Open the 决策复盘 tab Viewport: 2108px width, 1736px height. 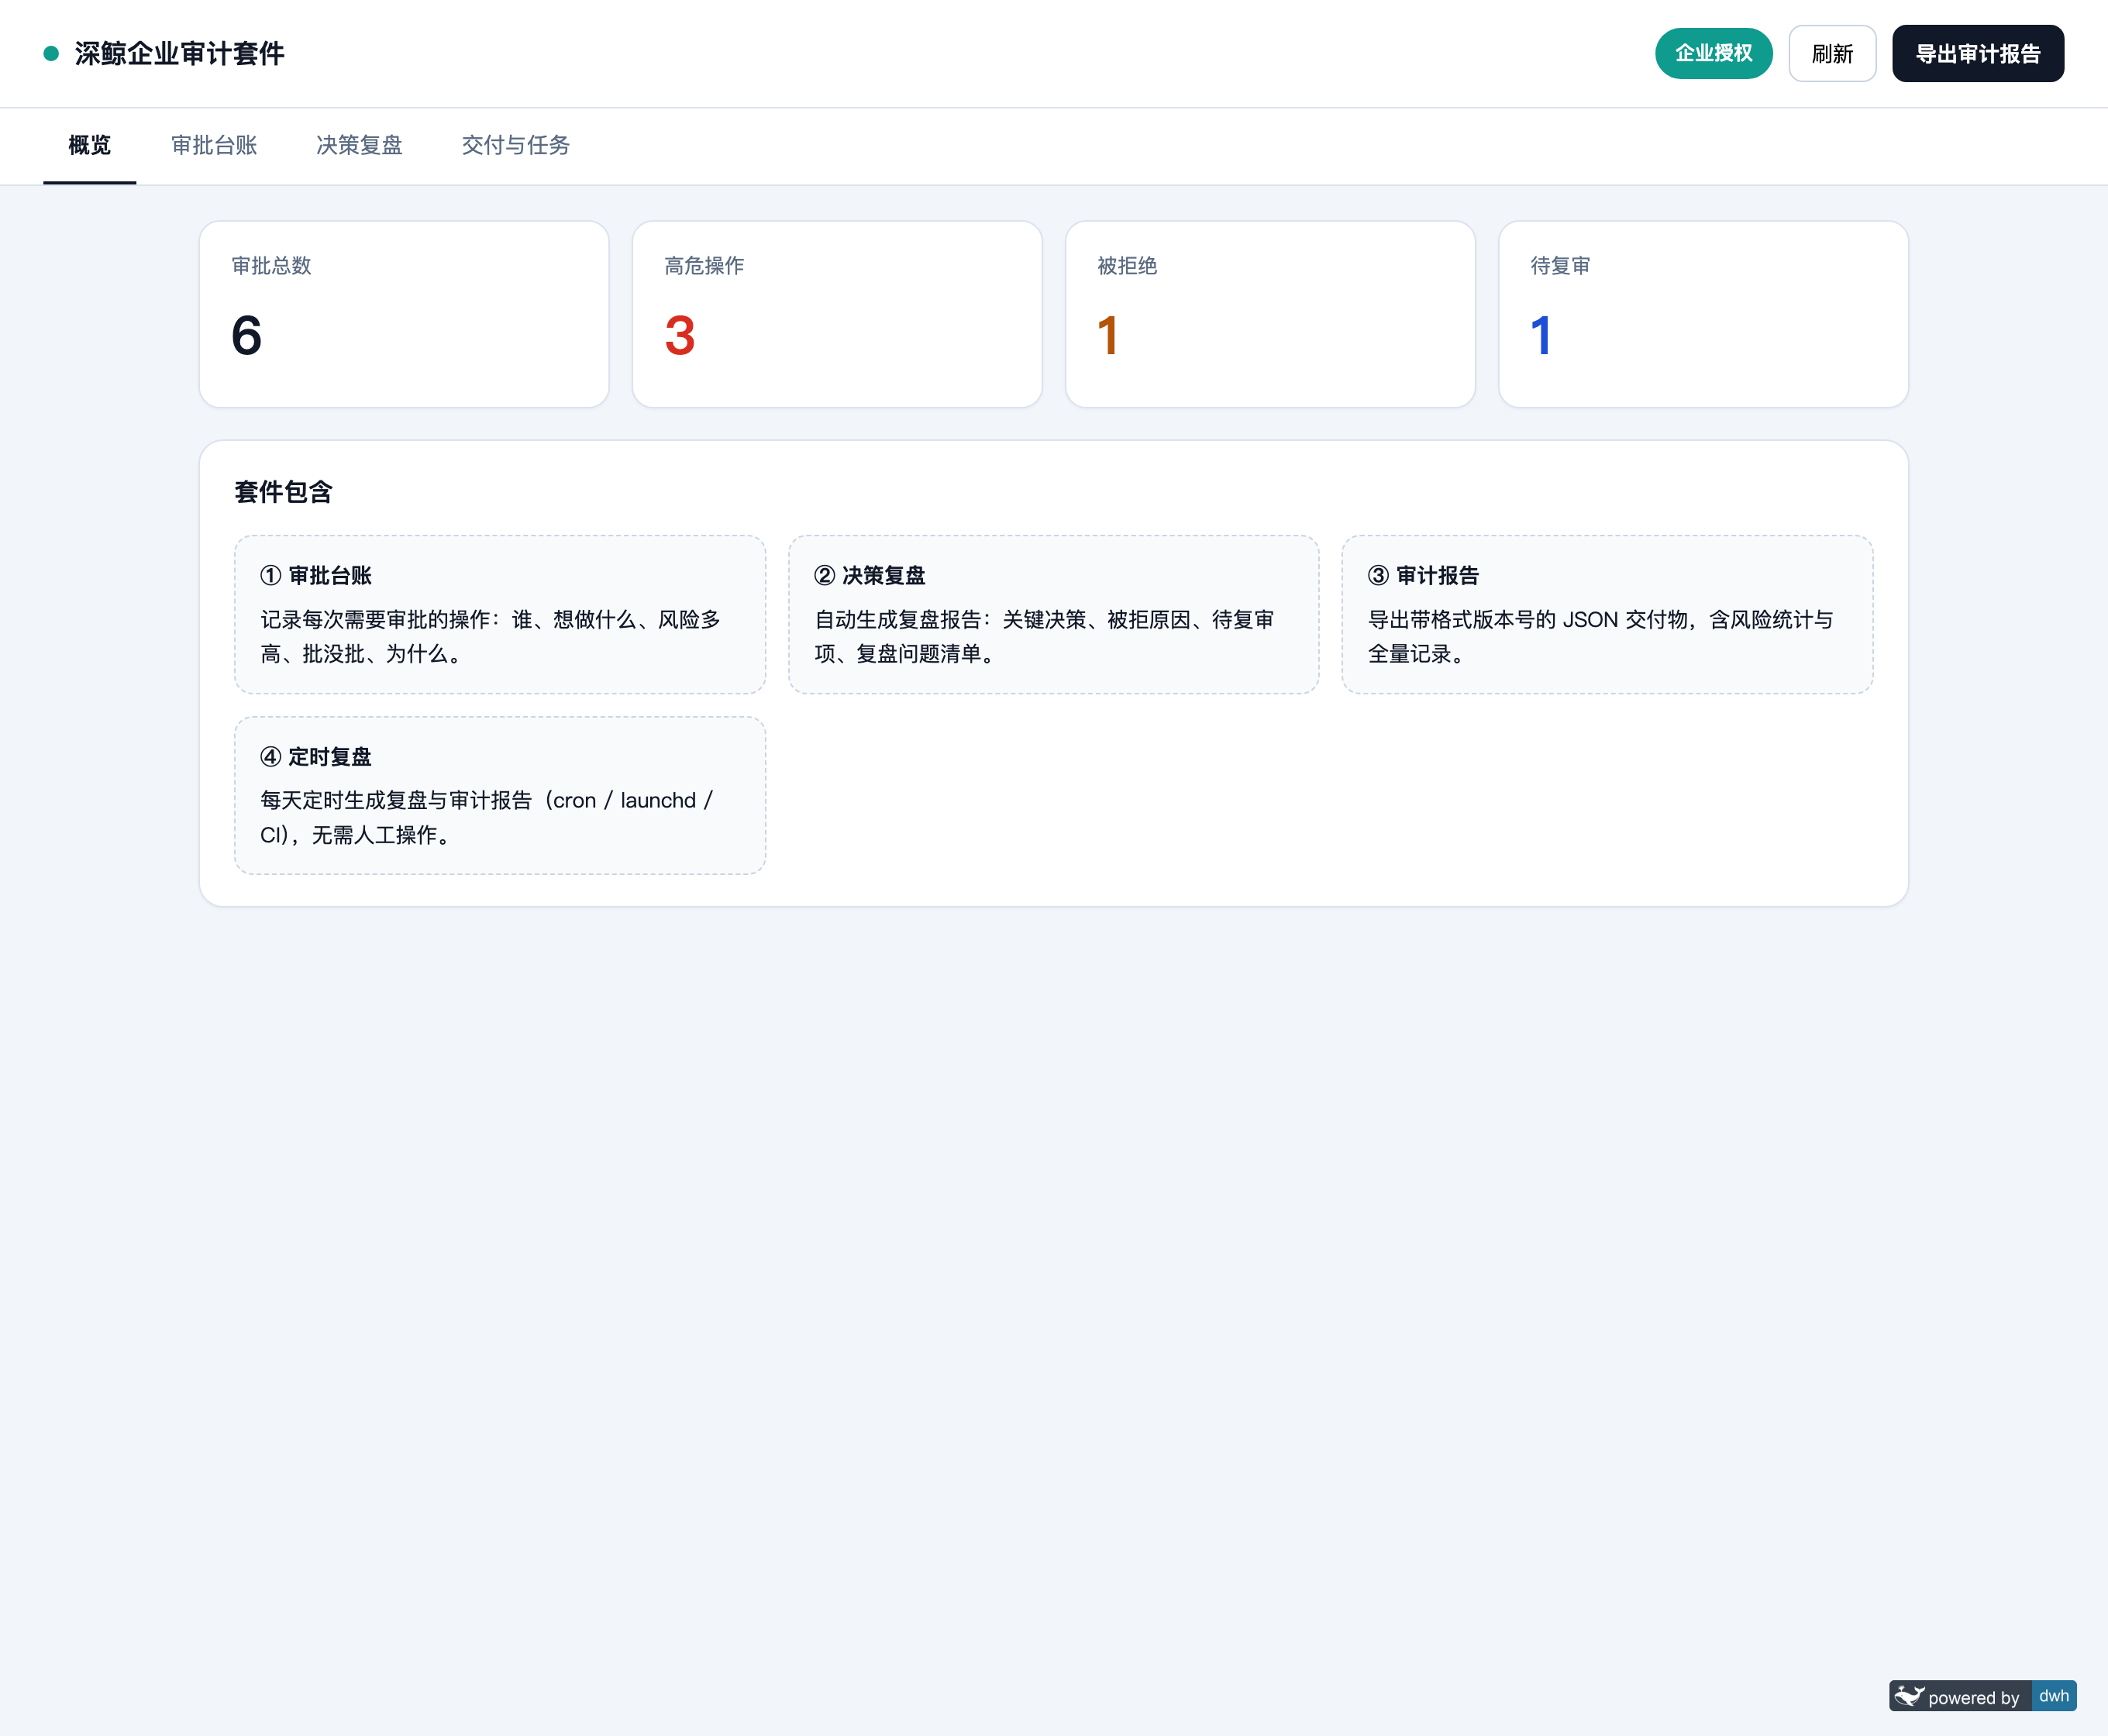pos(359,146)
